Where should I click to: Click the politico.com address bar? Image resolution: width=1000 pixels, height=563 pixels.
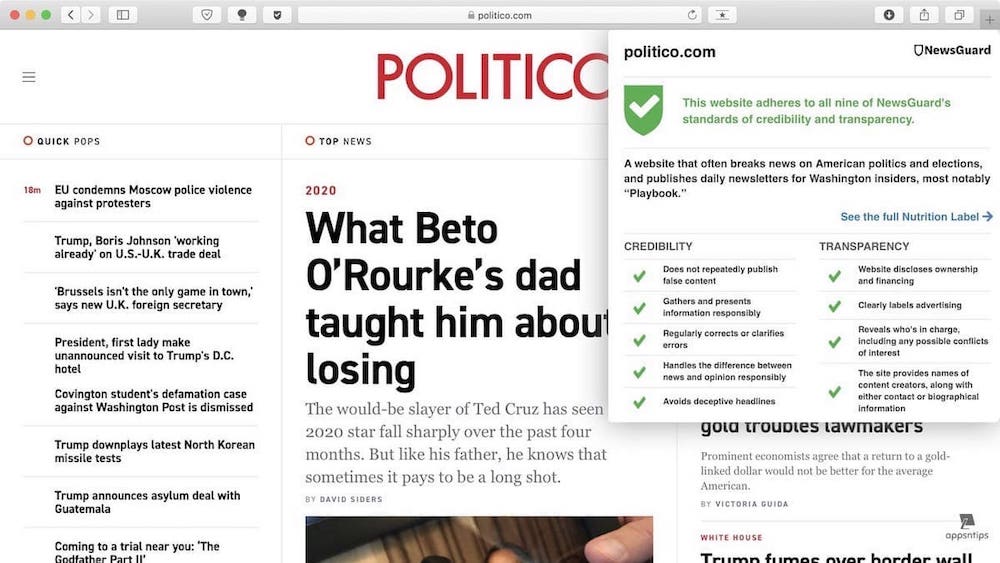(498, 15)
